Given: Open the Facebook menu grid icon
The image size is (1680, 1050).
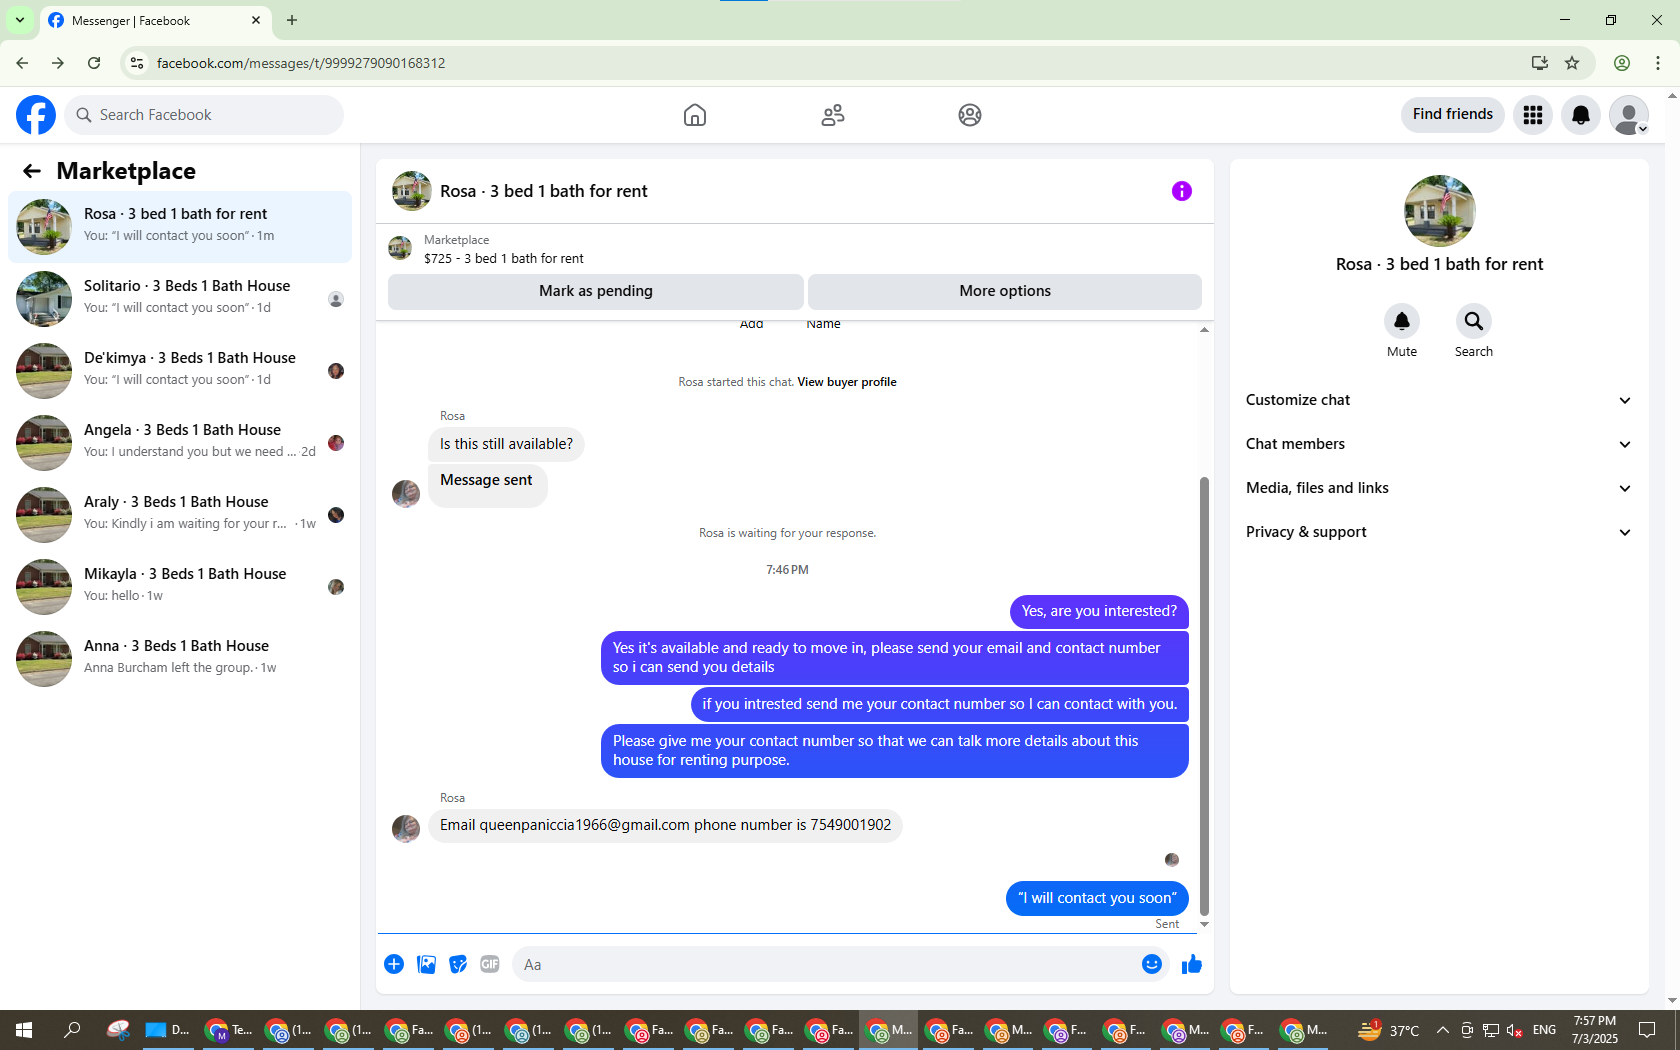Looking at the screenshot, I should coord(1533,115).
